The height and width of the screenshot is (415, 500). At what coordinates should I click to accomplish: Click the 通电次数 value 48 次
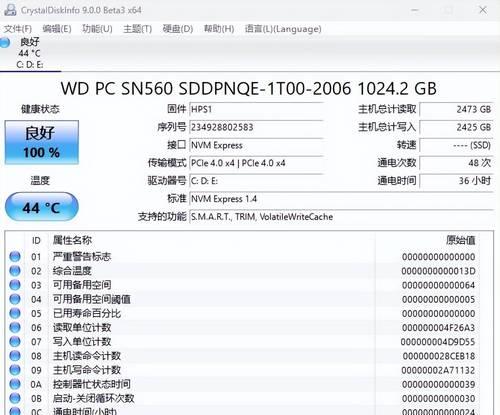click(456, 163)
